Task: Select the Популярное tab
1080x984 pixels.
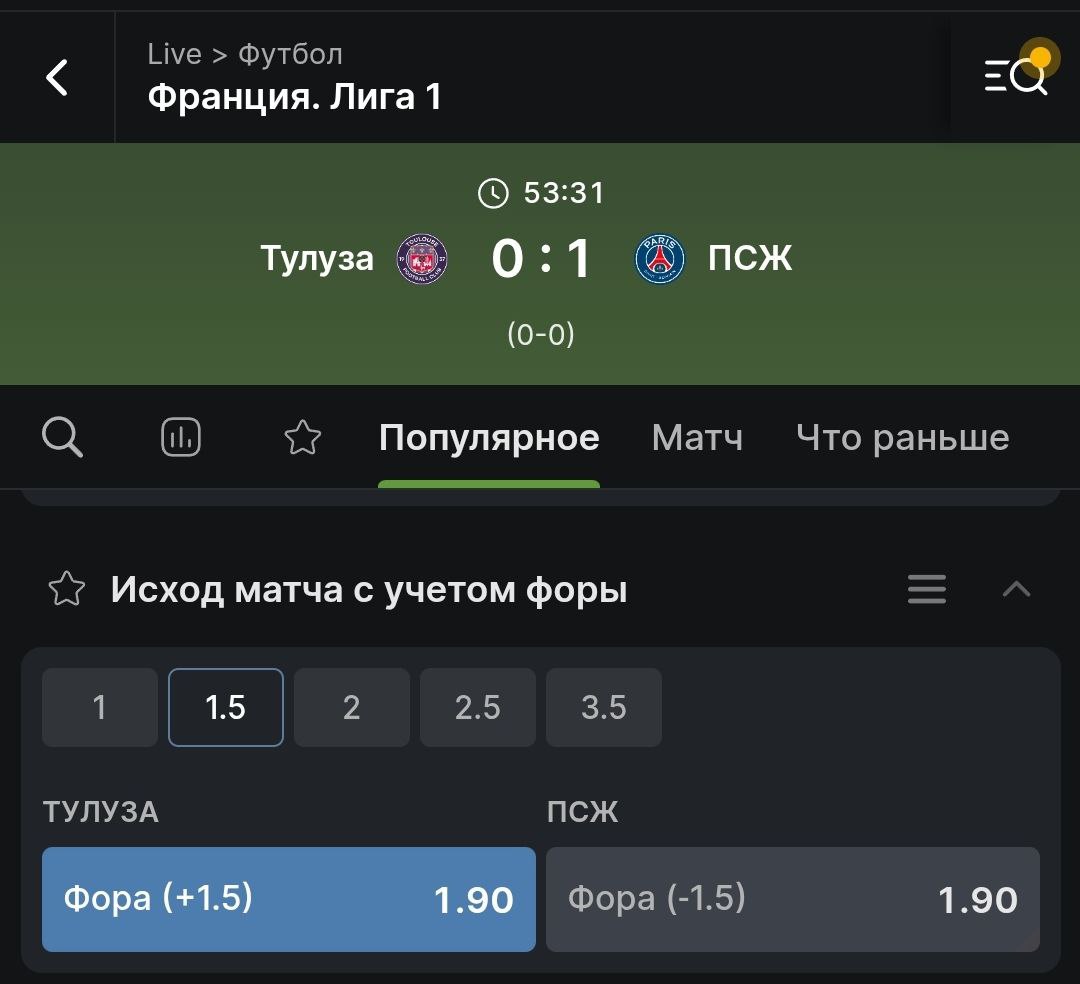Action: (489, 438)
